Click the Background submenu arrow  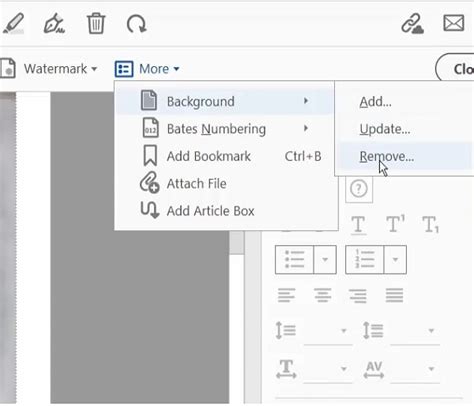coord(306,100)
